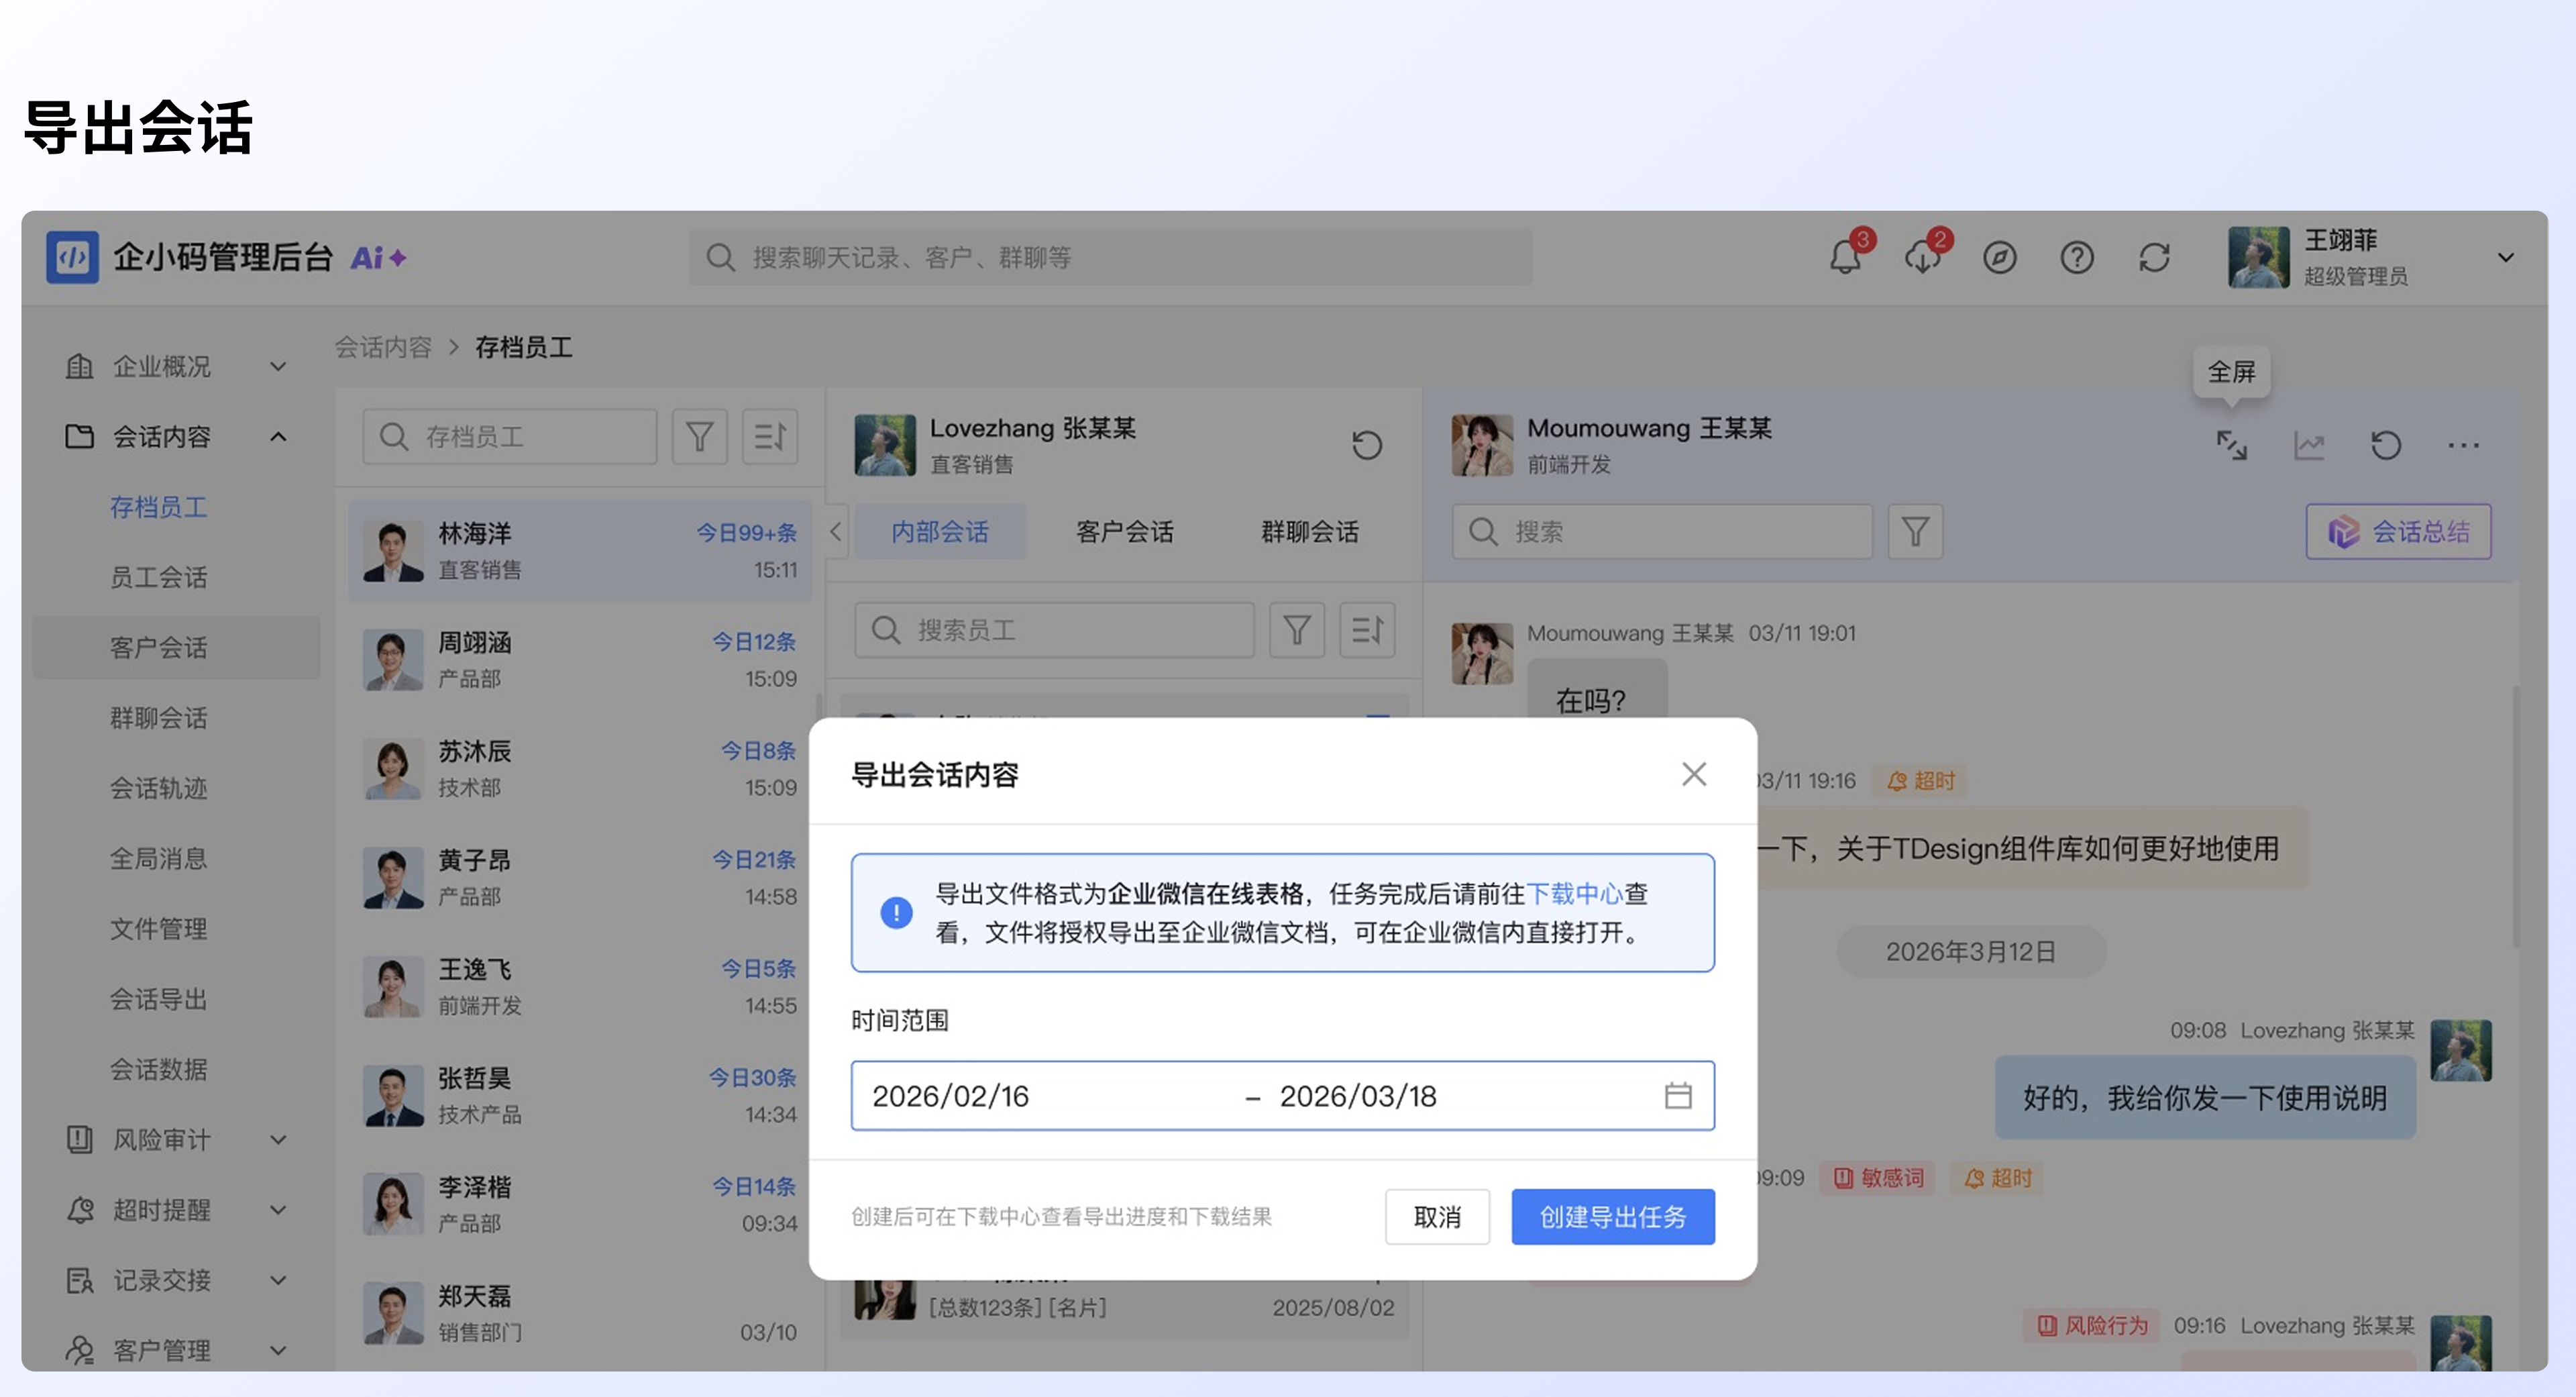Select 会话轨迹 in the sidebar

pyautogui.click(x=159, y=788)
